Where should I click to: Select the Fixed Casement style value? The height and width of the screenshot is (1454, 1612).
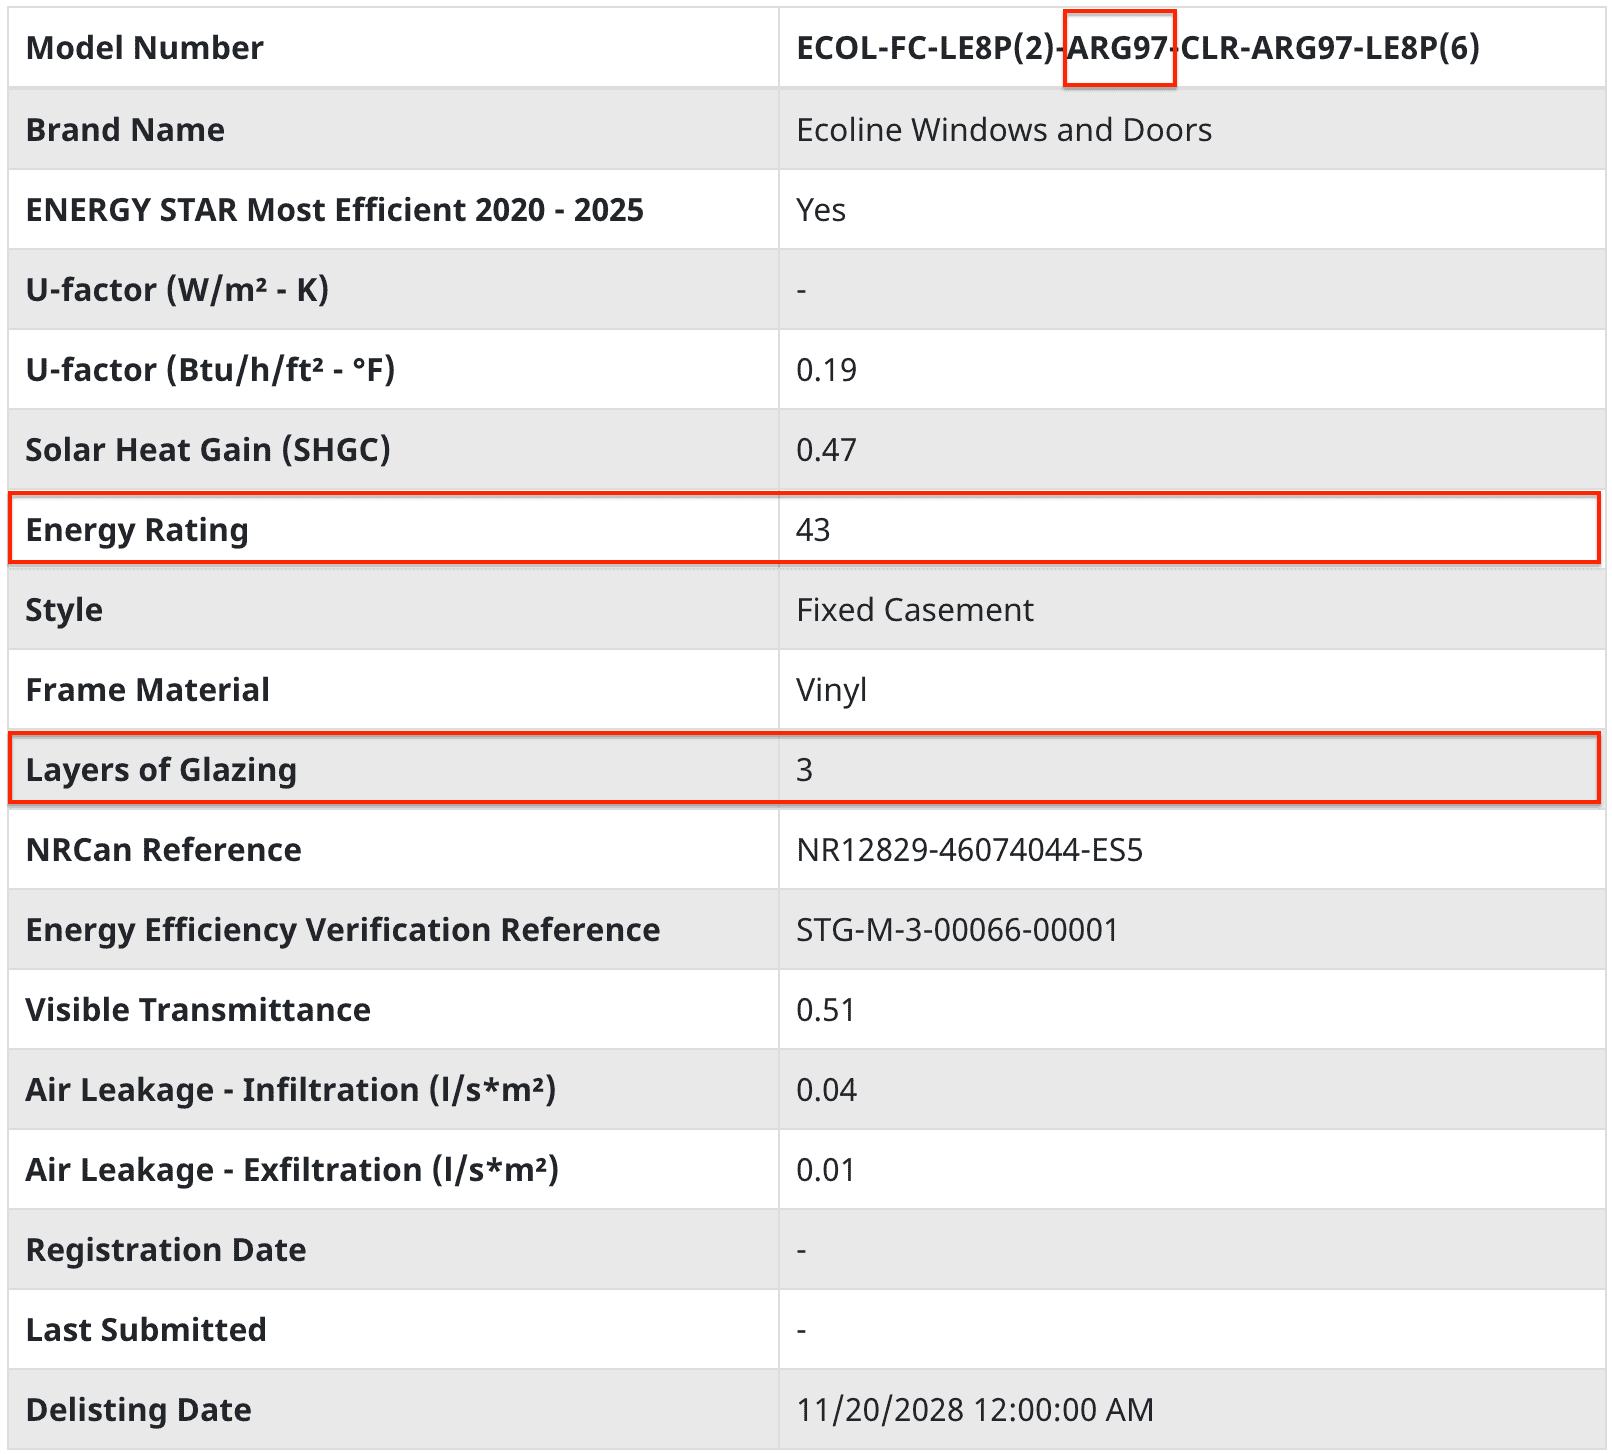click(x=914, y=610)
